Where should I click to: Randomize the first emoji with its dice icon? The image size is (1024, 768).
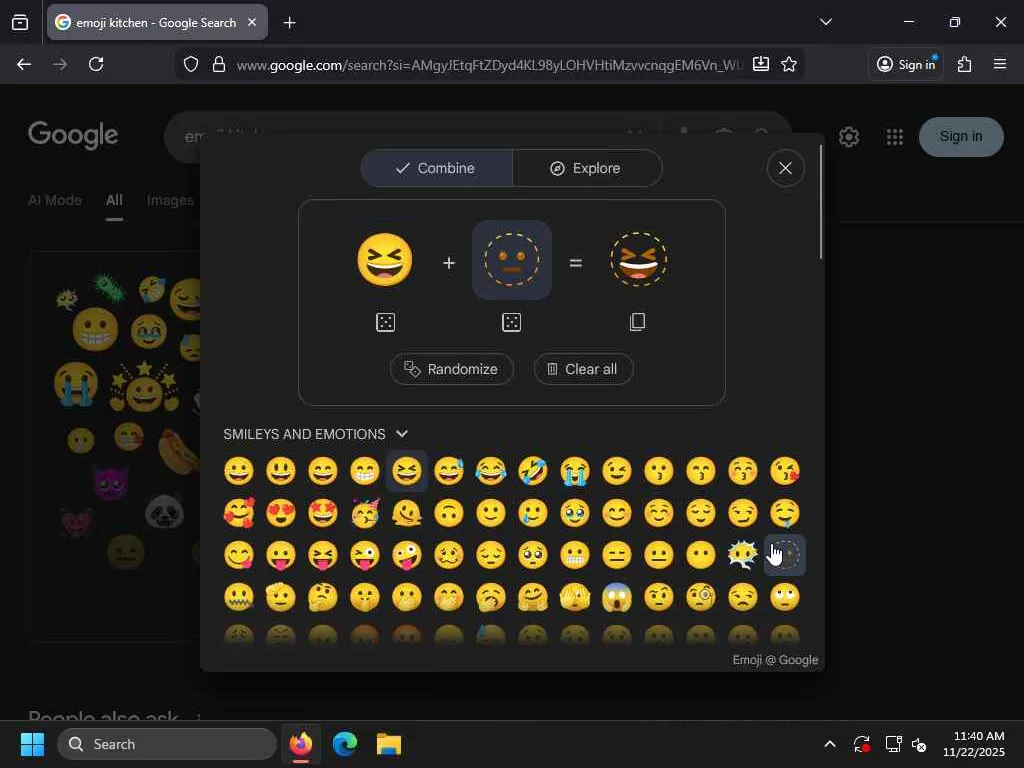(x=385, y=322)
